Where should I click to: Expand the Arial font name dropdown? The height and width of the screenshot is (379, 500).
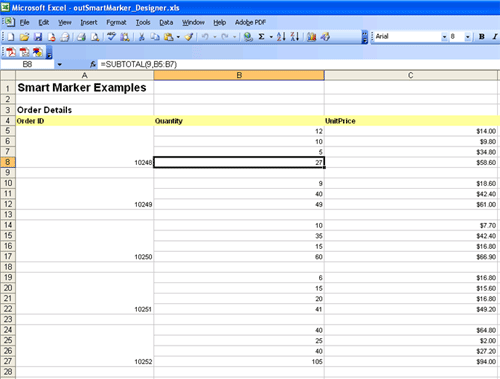pyautogui.click(x=444, y=37)
